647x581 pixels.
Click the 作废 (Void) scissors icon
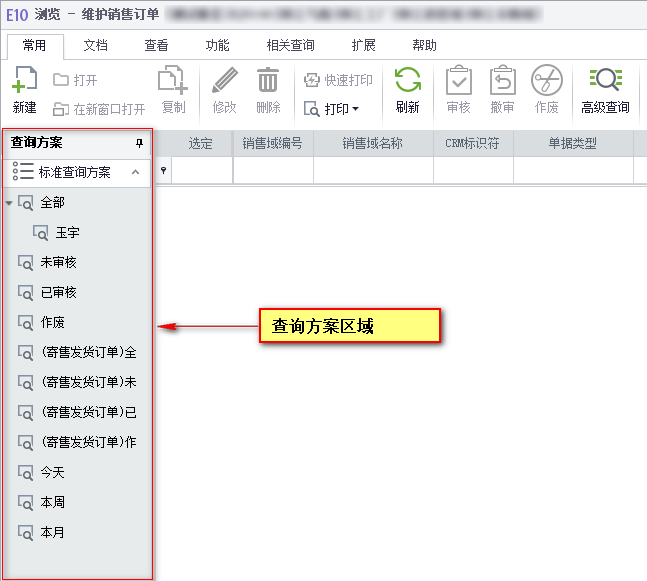click(546, 81)
